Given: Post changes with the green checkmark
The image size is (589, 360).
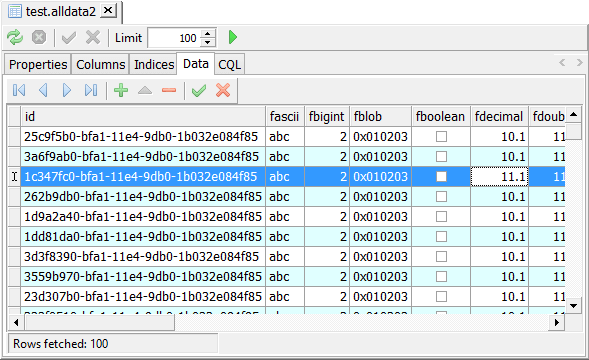Looking at the screenshot, I should 199,90.
